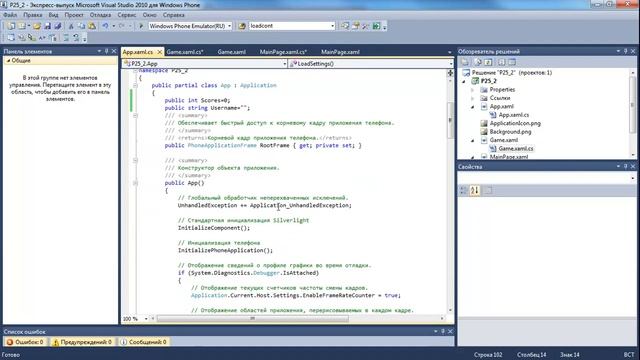
Task: Undo last action with the blue arrow
Action: point(105,26)
